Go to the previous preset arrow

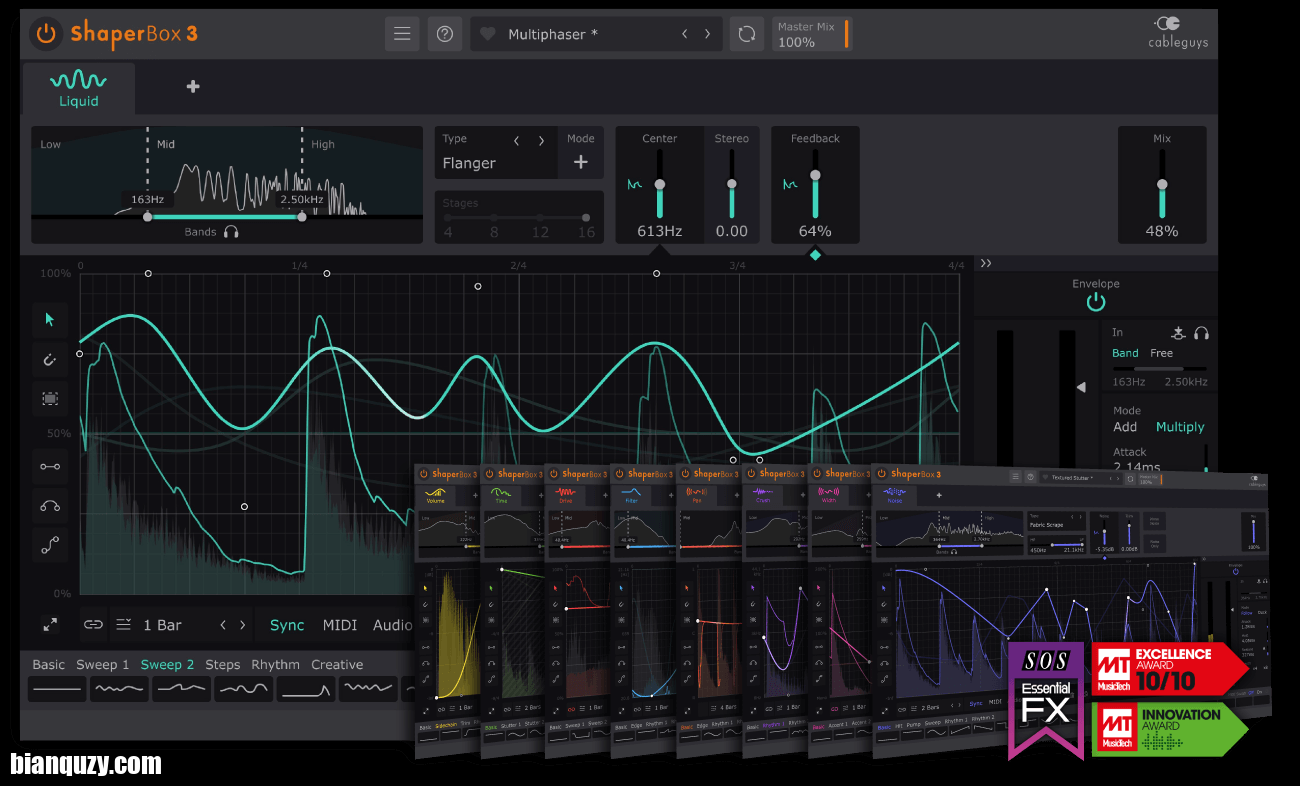click(685, 34)
